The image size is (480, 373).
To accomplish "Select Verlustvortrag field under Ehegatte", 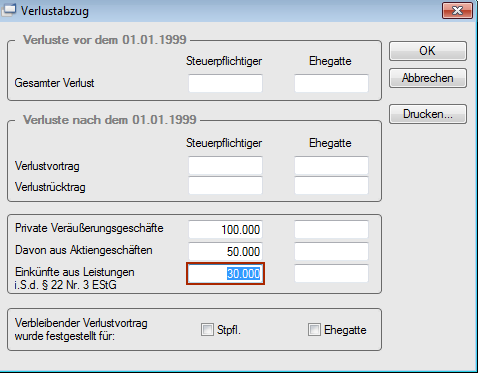I will (331, 165).
